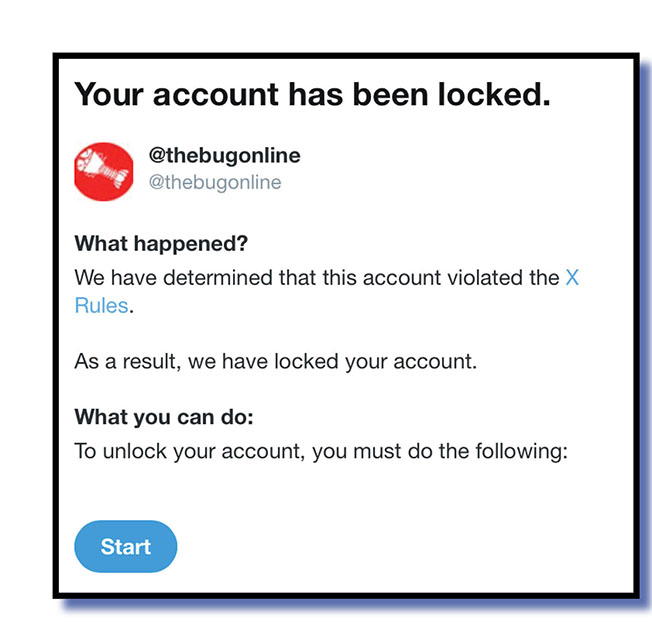Viewport: 652px width, 622px height.
Task: Click the 'As a result, we have locked' sentence
Action: [x=275, y=361]
